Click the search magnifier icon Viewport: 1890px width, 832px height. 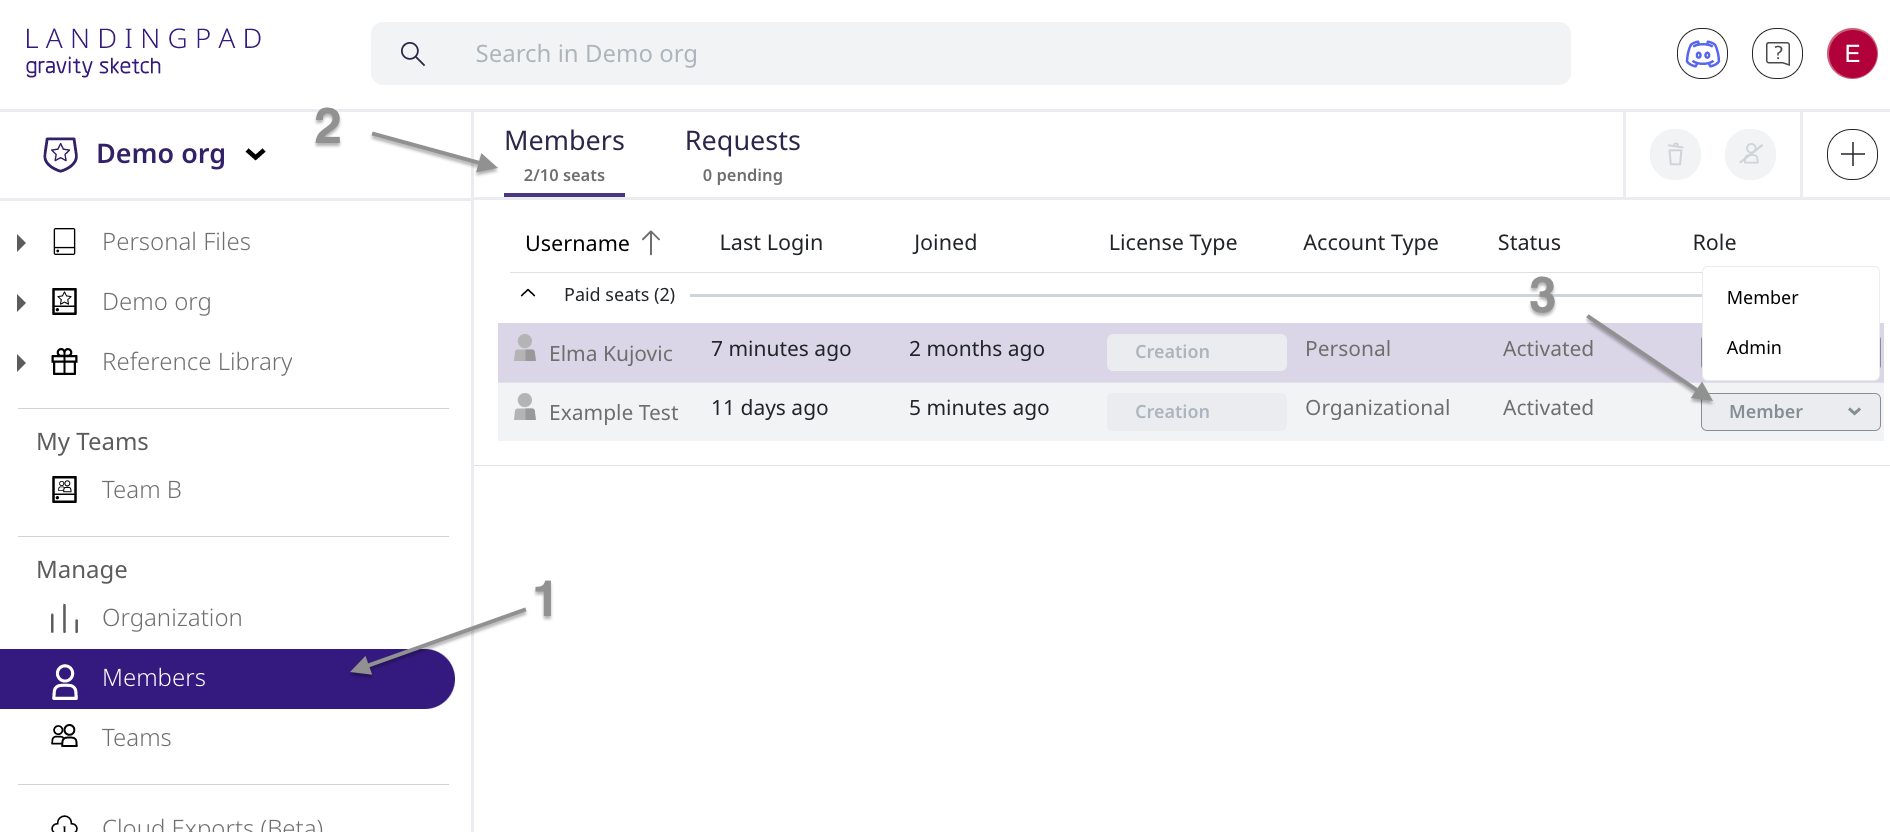click(413, 54)
